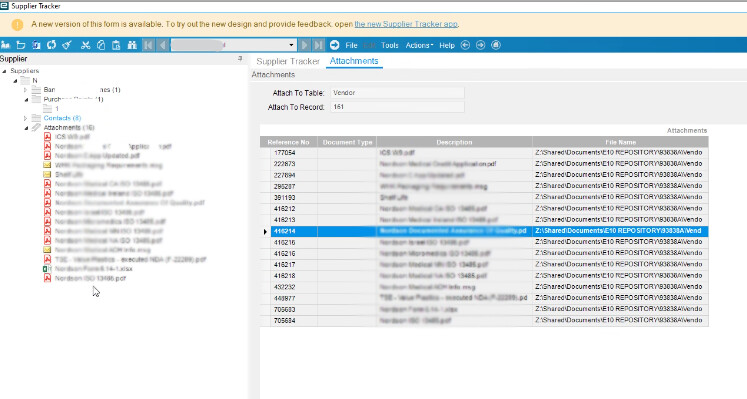Go to previous record navigation button
The height and width of the screenshot is (399, 747).
[x=162, y=45]
